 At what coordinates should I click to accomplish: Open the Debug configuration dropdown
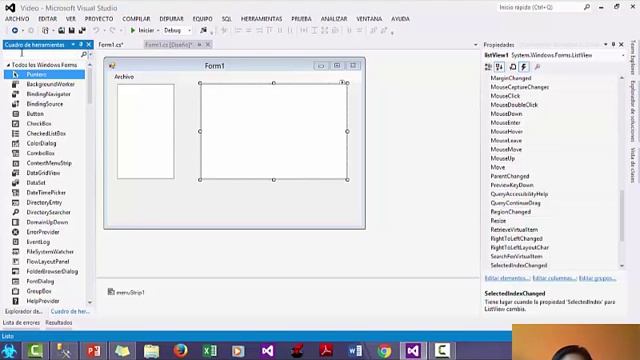click(x=189, y=30)
